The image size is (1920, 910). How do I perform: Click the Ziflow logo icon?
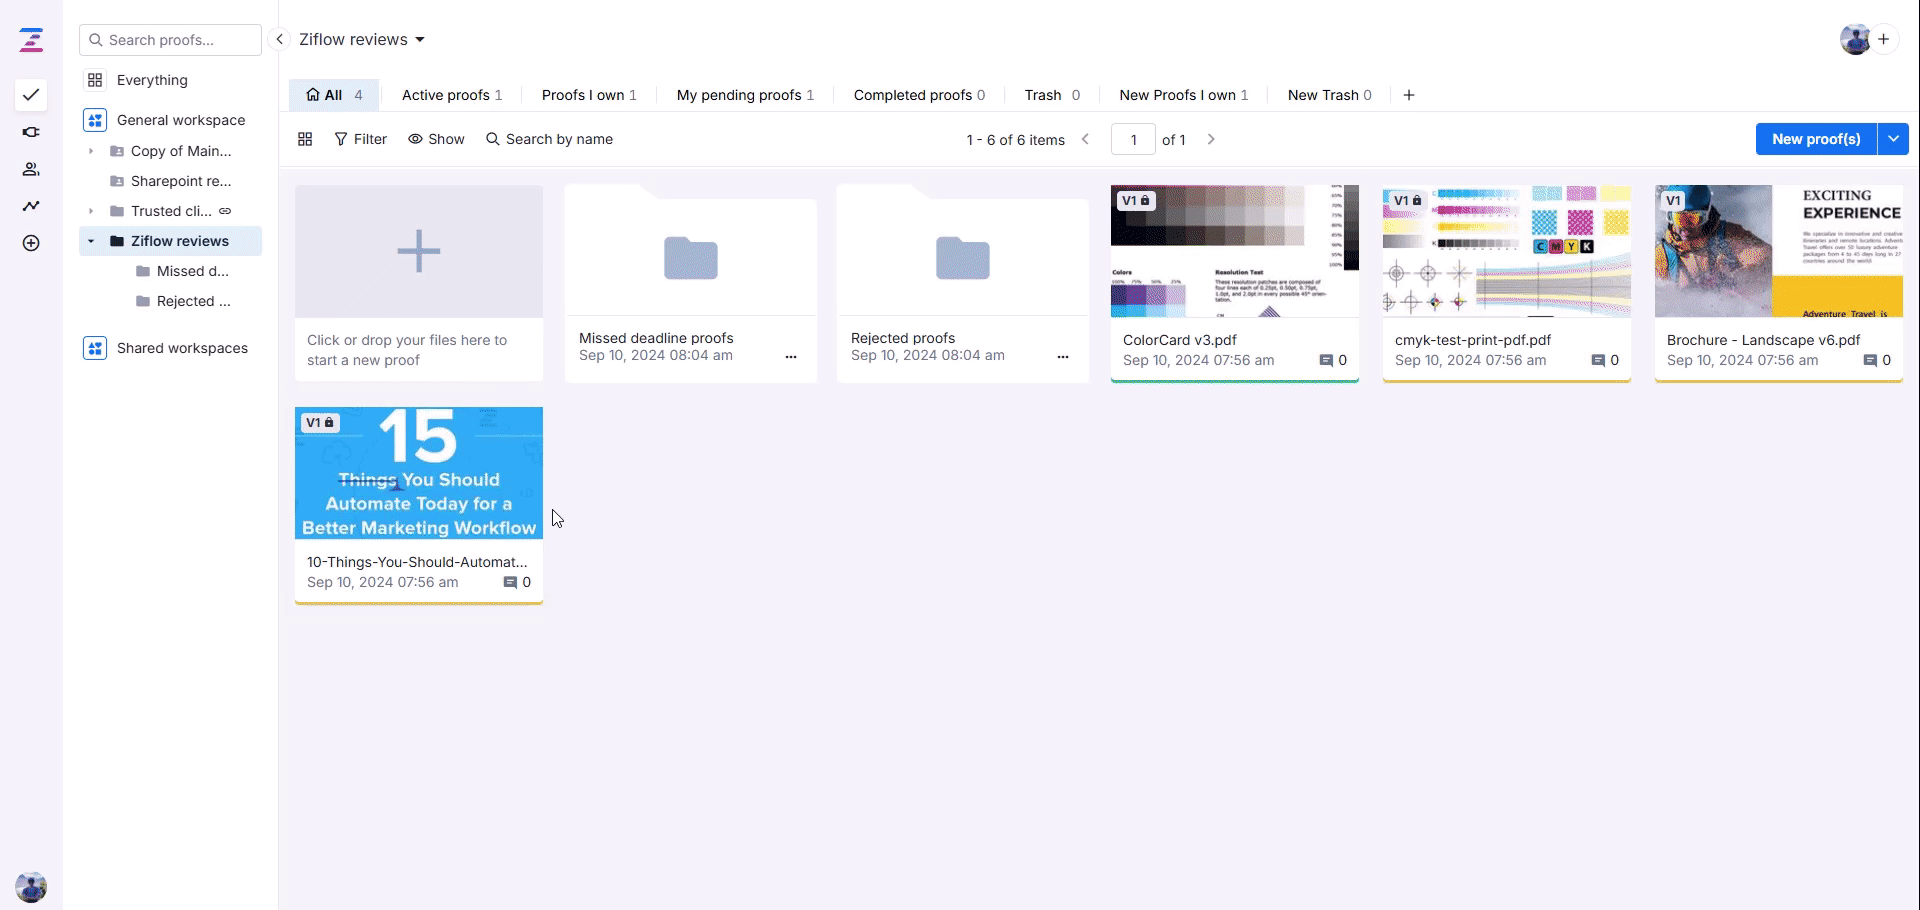[x=31, y=40]
